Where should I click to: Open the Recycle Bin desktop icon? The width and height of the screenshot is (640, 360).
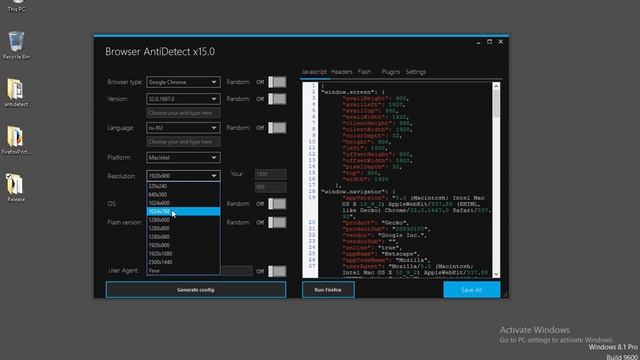16,45
